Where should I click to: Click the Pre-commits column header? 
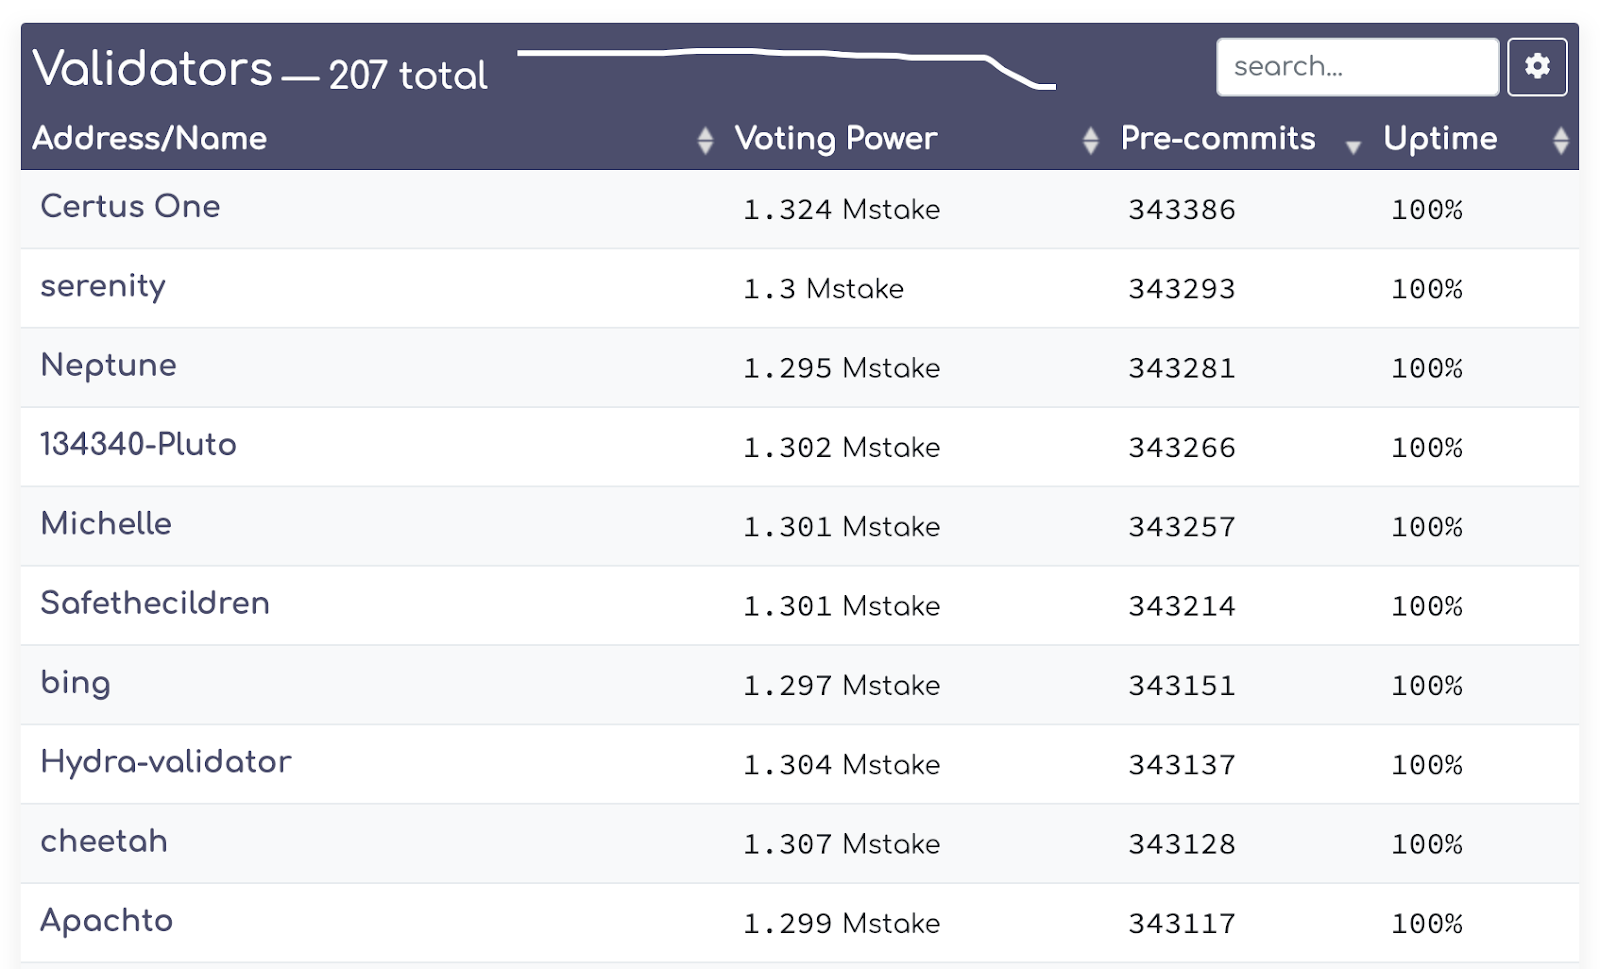pyautogui.click(x=1218, y=139)
